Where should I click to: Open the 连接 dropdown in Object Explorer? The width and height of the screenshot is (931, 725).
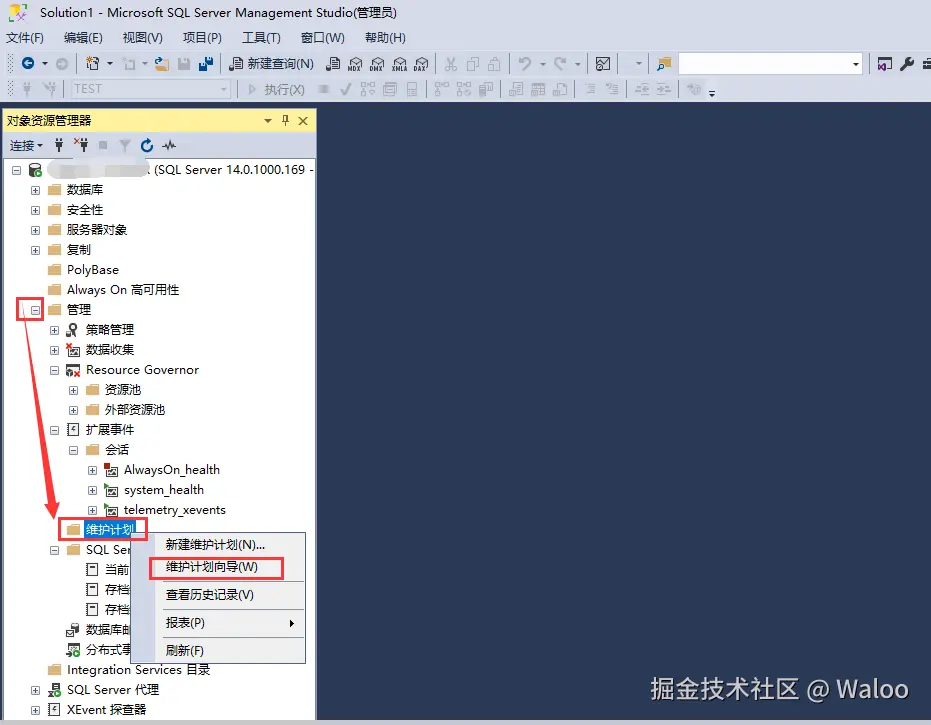pos(26,145)
